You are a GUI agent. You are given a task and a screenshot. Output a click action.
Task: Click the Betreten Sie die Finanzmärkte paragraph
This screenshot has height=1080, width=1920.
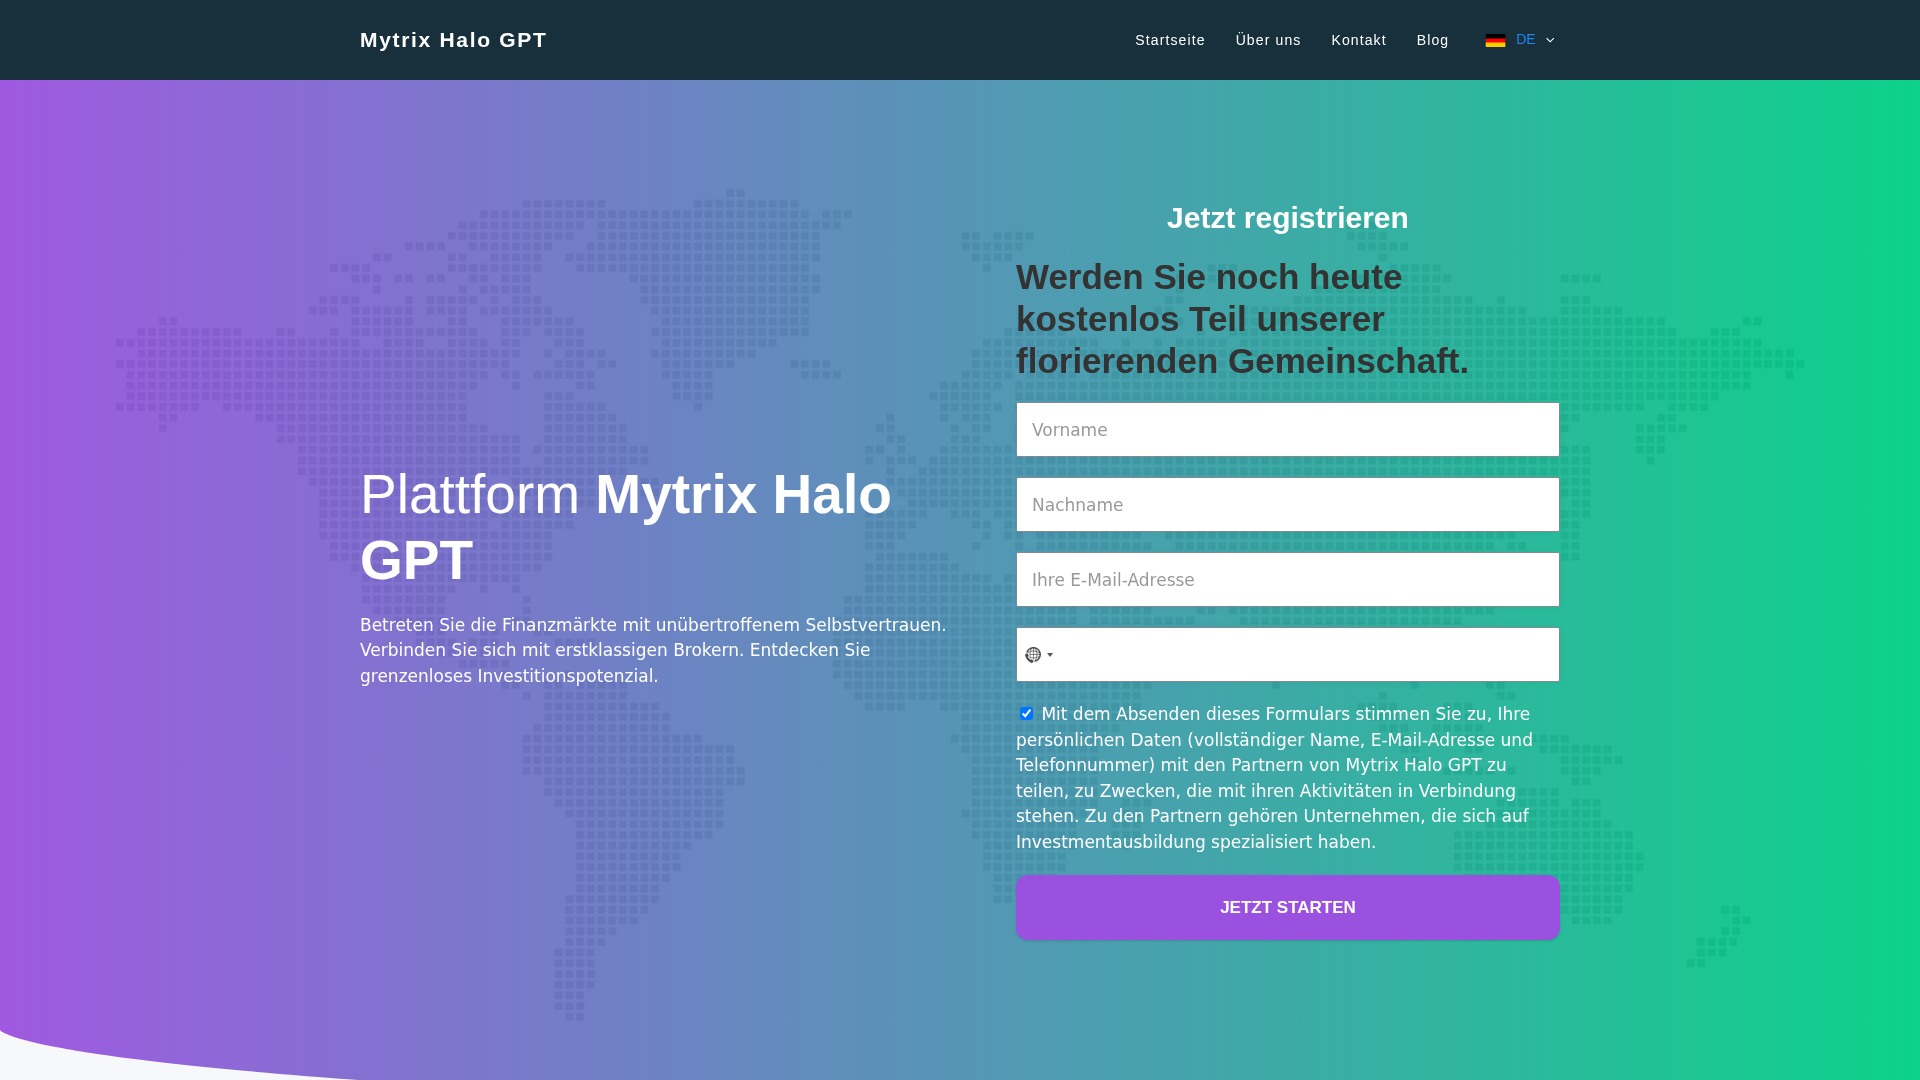pos(653,650)
